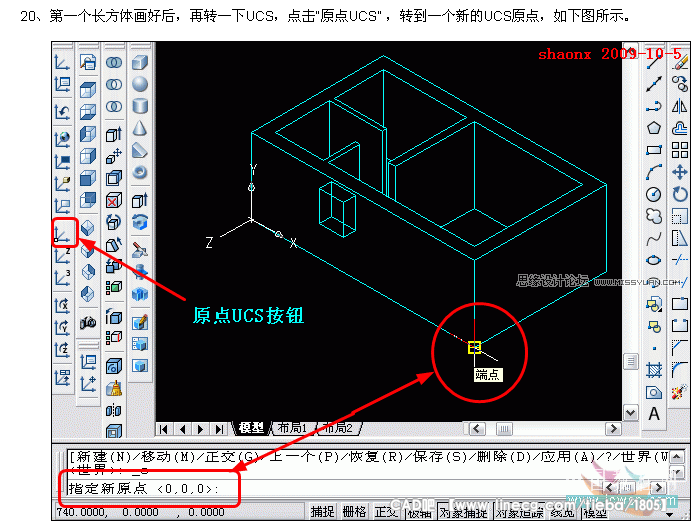696x522 pixels.
Task: Toggle the 捕捉 snap status button
Action: pos(322,512)
